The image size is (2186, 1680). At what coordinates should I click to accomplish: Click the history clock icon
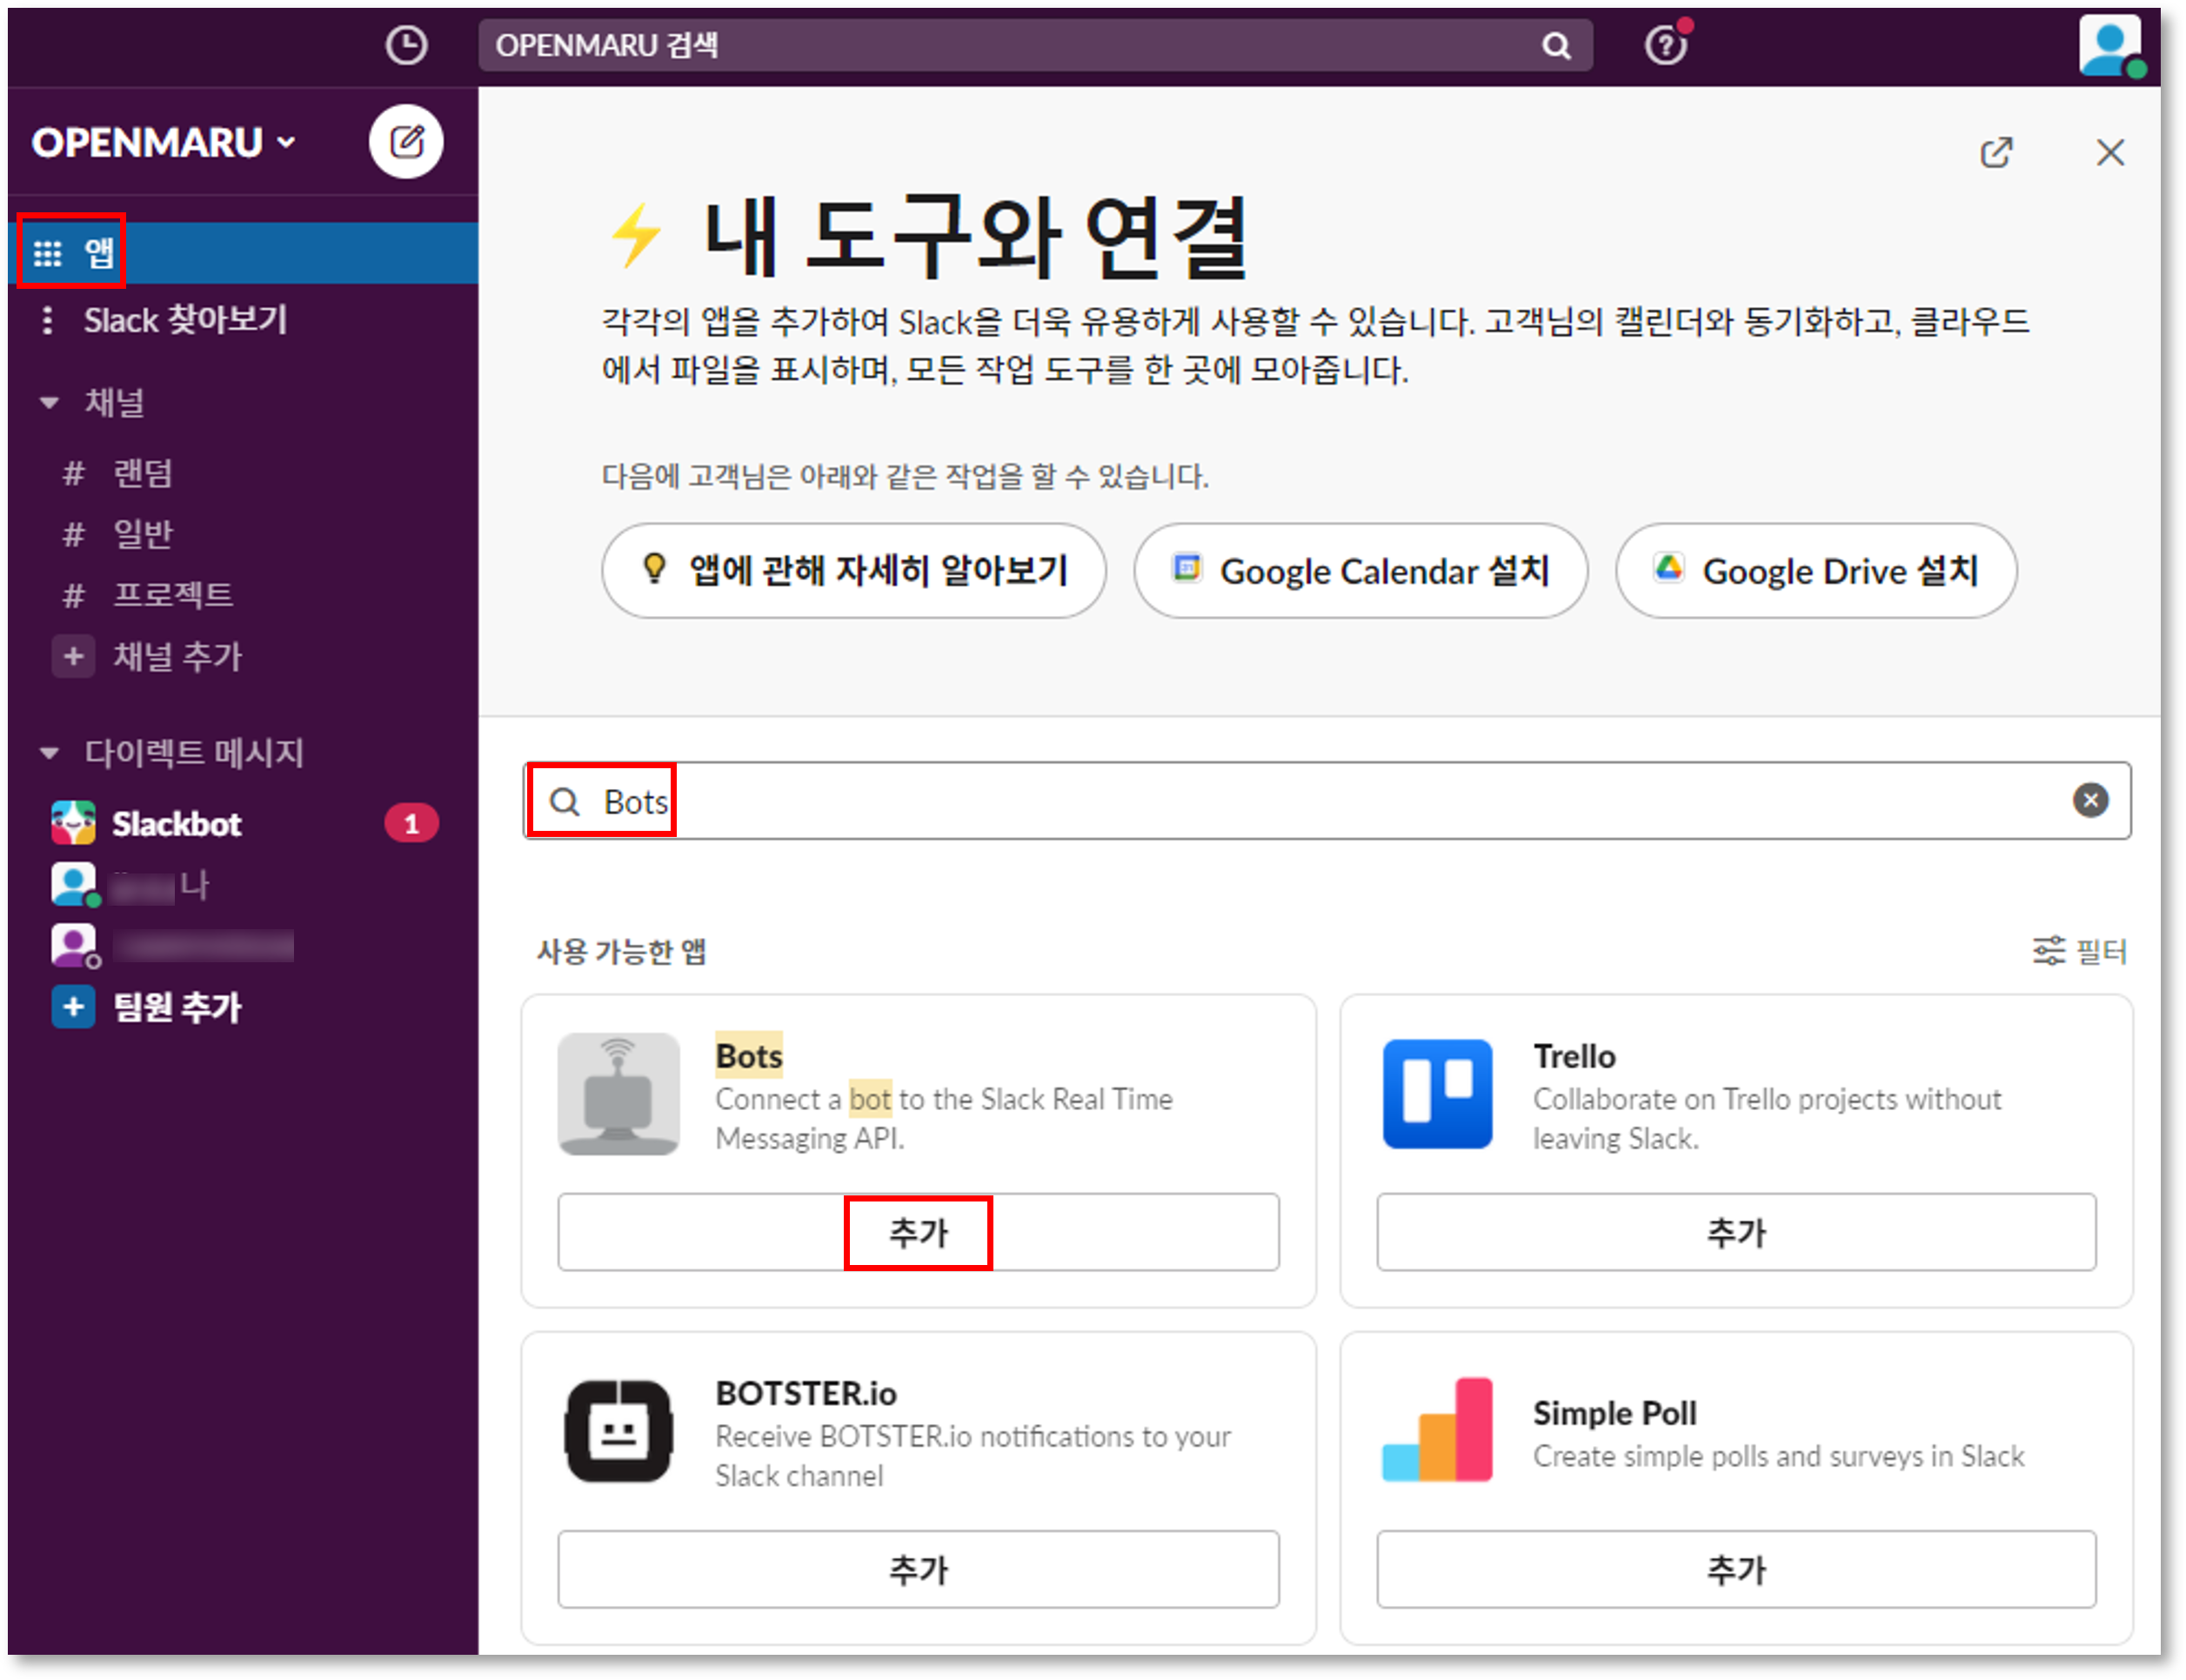click(406, 45)
